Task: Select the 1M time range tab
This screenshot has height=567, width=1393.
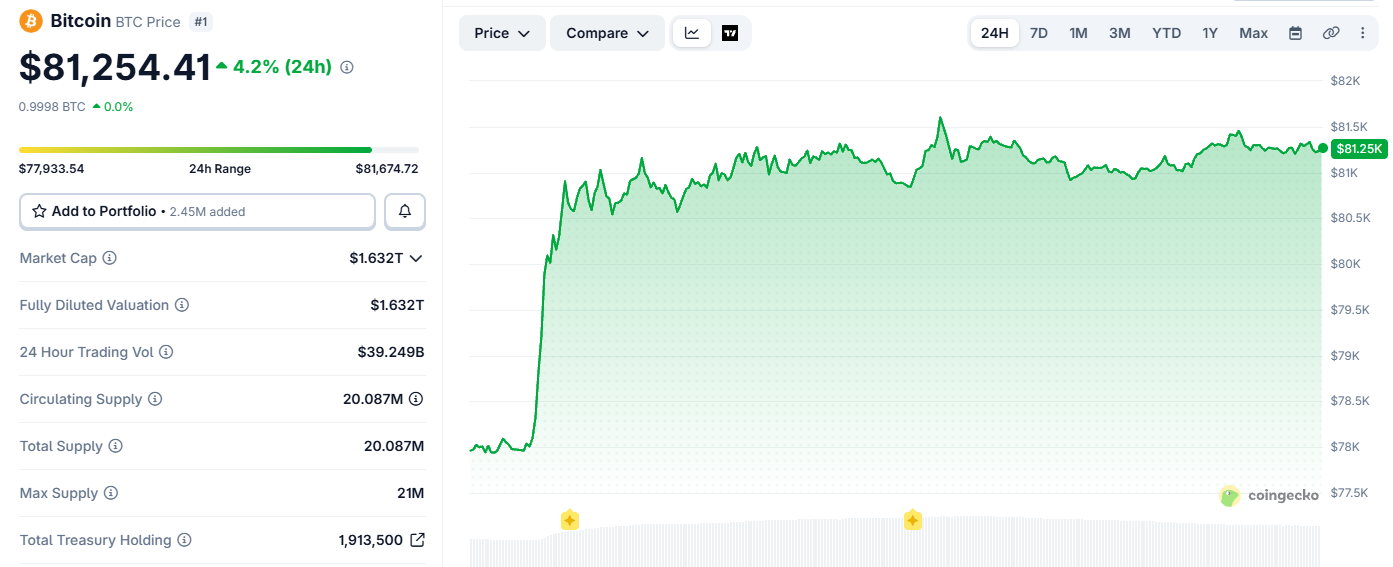Action: (x=1078, y=33)
